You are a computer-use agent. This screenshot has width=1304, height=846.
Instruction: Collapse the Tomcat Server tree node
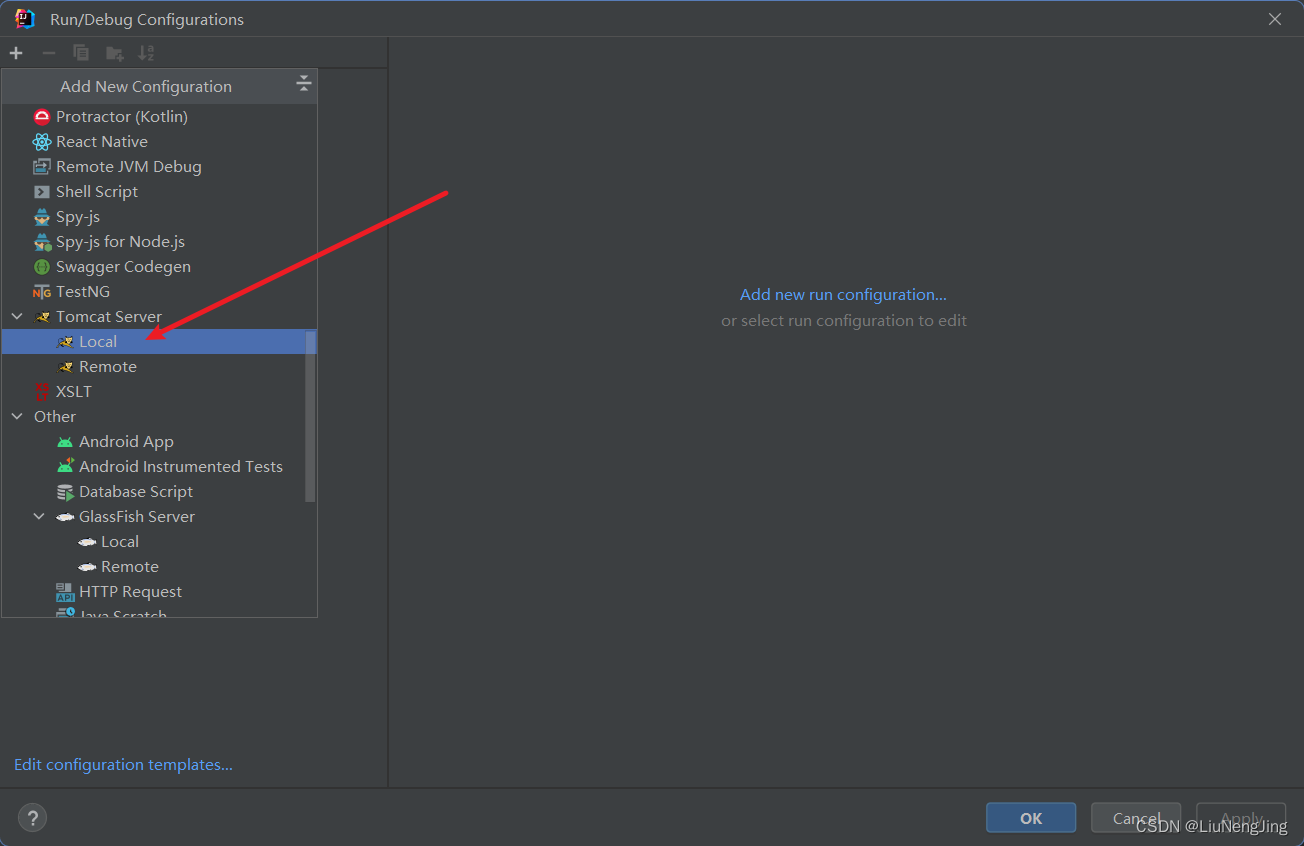point(17,317)
